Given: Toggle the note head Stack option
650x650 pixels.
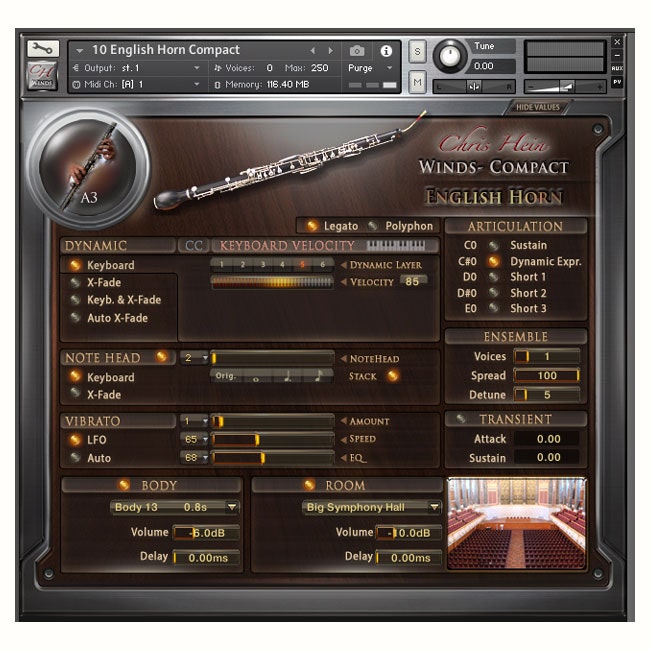Looking at the screenshot, I should [393, 376].
